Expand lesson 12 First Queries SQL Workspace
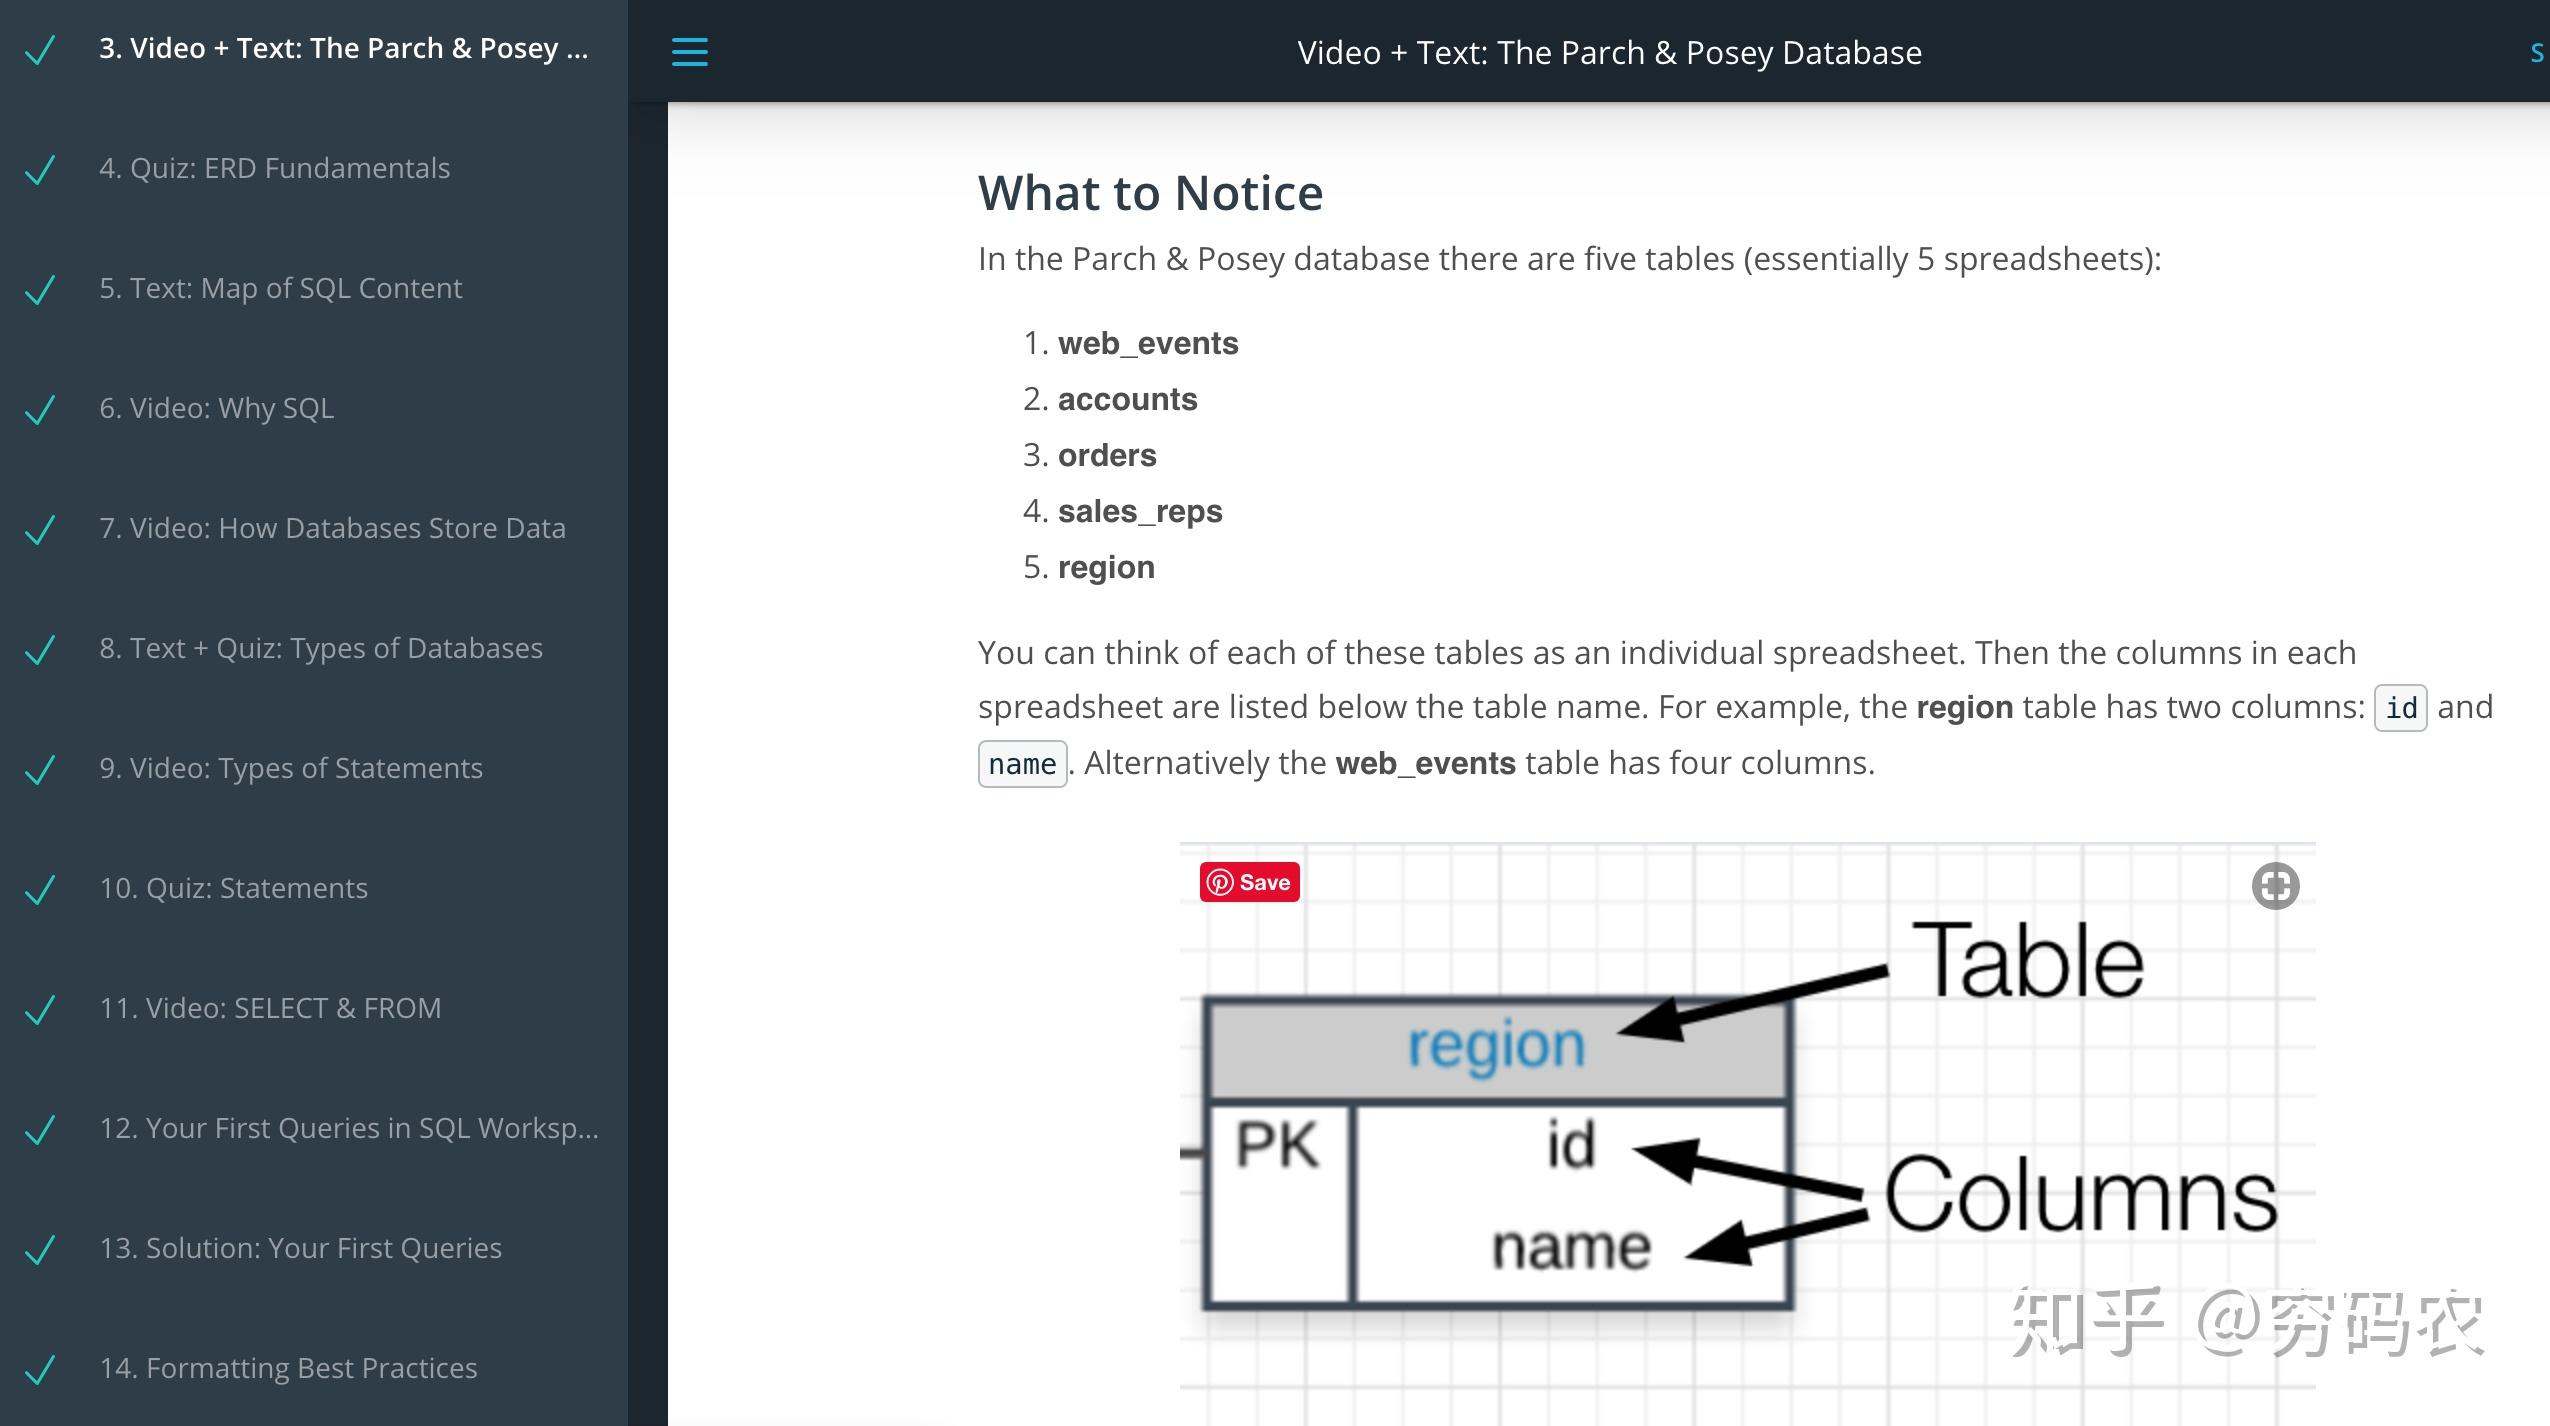Screen dimensions: 2550x1426 [343, 1126]
